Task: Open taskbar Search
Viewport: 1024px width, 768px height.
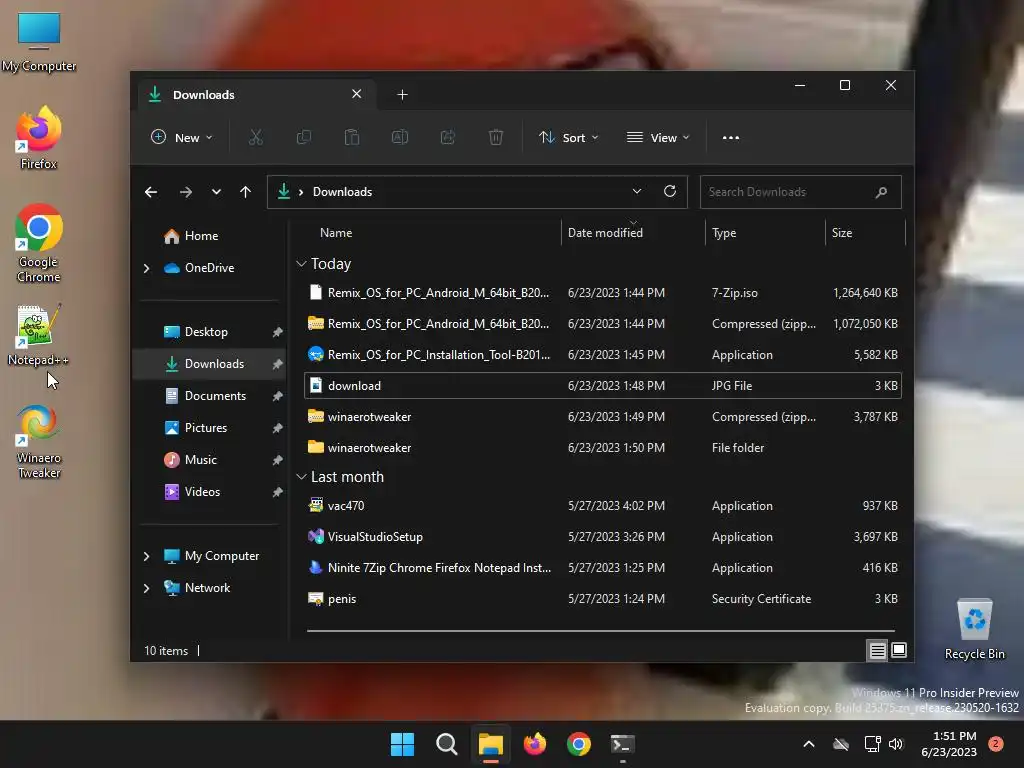Action: (x=447, y=744)
